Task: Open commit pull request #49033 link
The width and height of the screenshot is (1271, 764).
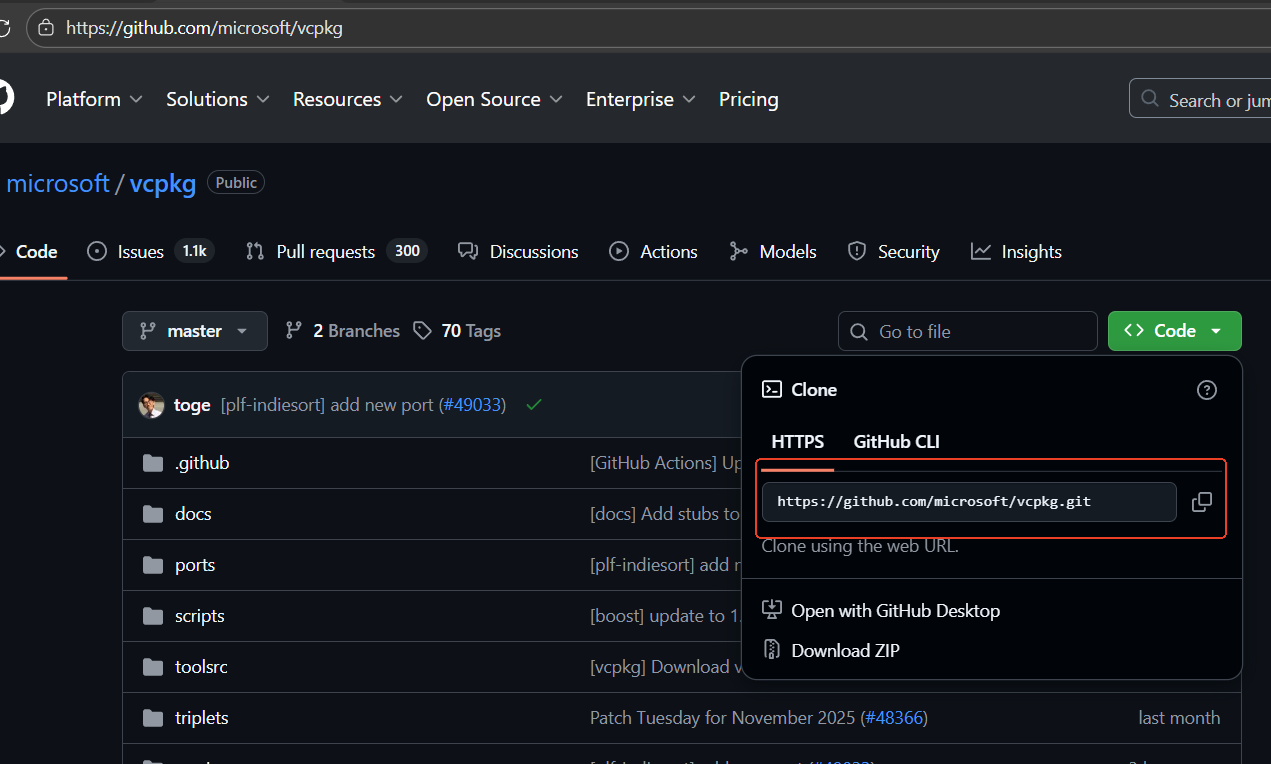Action: tap(472, 405)
